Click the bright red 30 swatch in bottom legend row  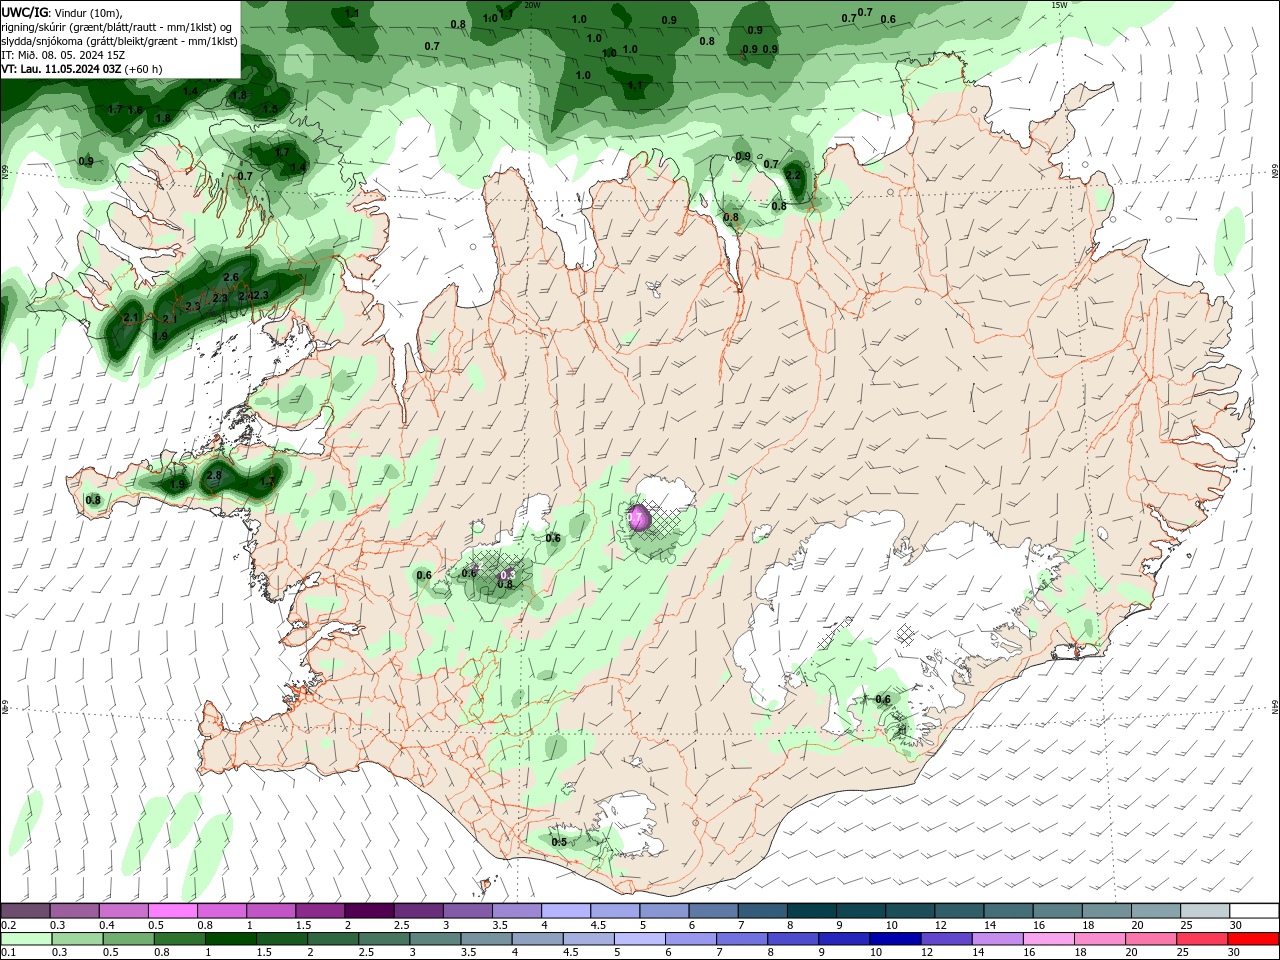tap(1253, 939)
